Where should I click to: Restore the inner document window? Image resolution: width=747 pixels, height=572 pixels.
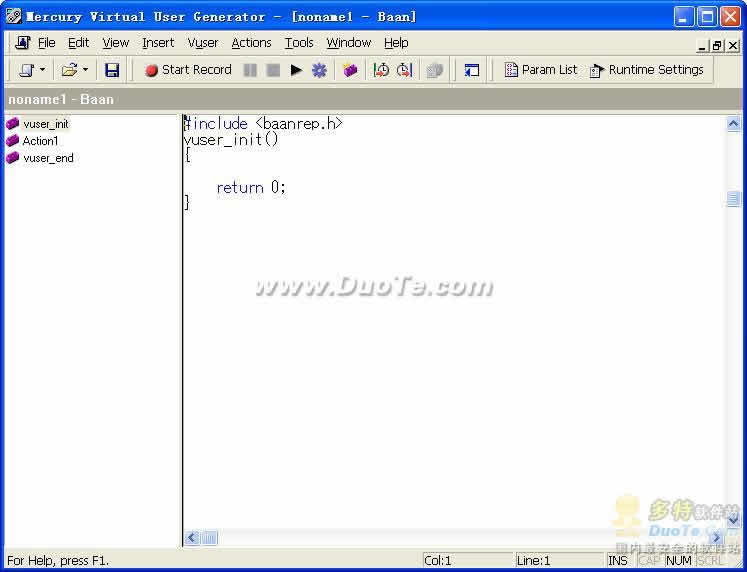717,46
